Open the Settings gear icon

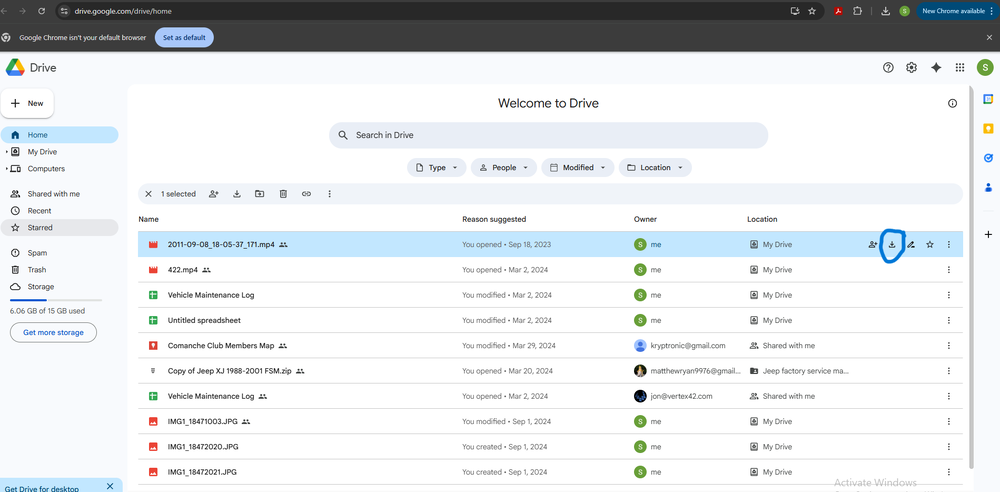[911, 68]
